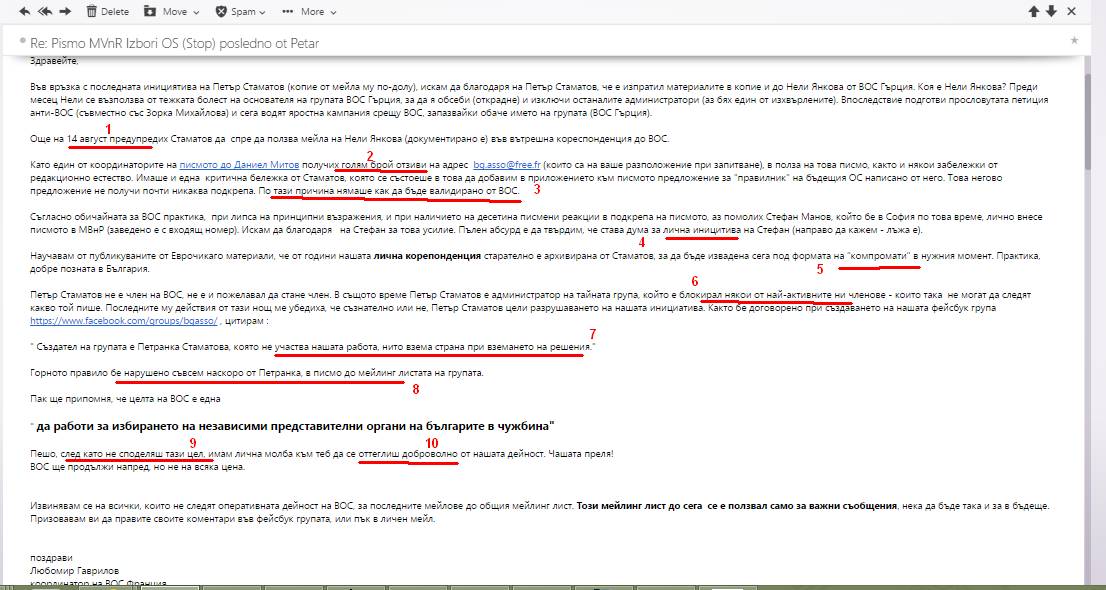Click the Reply arrow icon
Image resolution: width=1106 pixels, height=590 pixels.
tap(25, 12)
